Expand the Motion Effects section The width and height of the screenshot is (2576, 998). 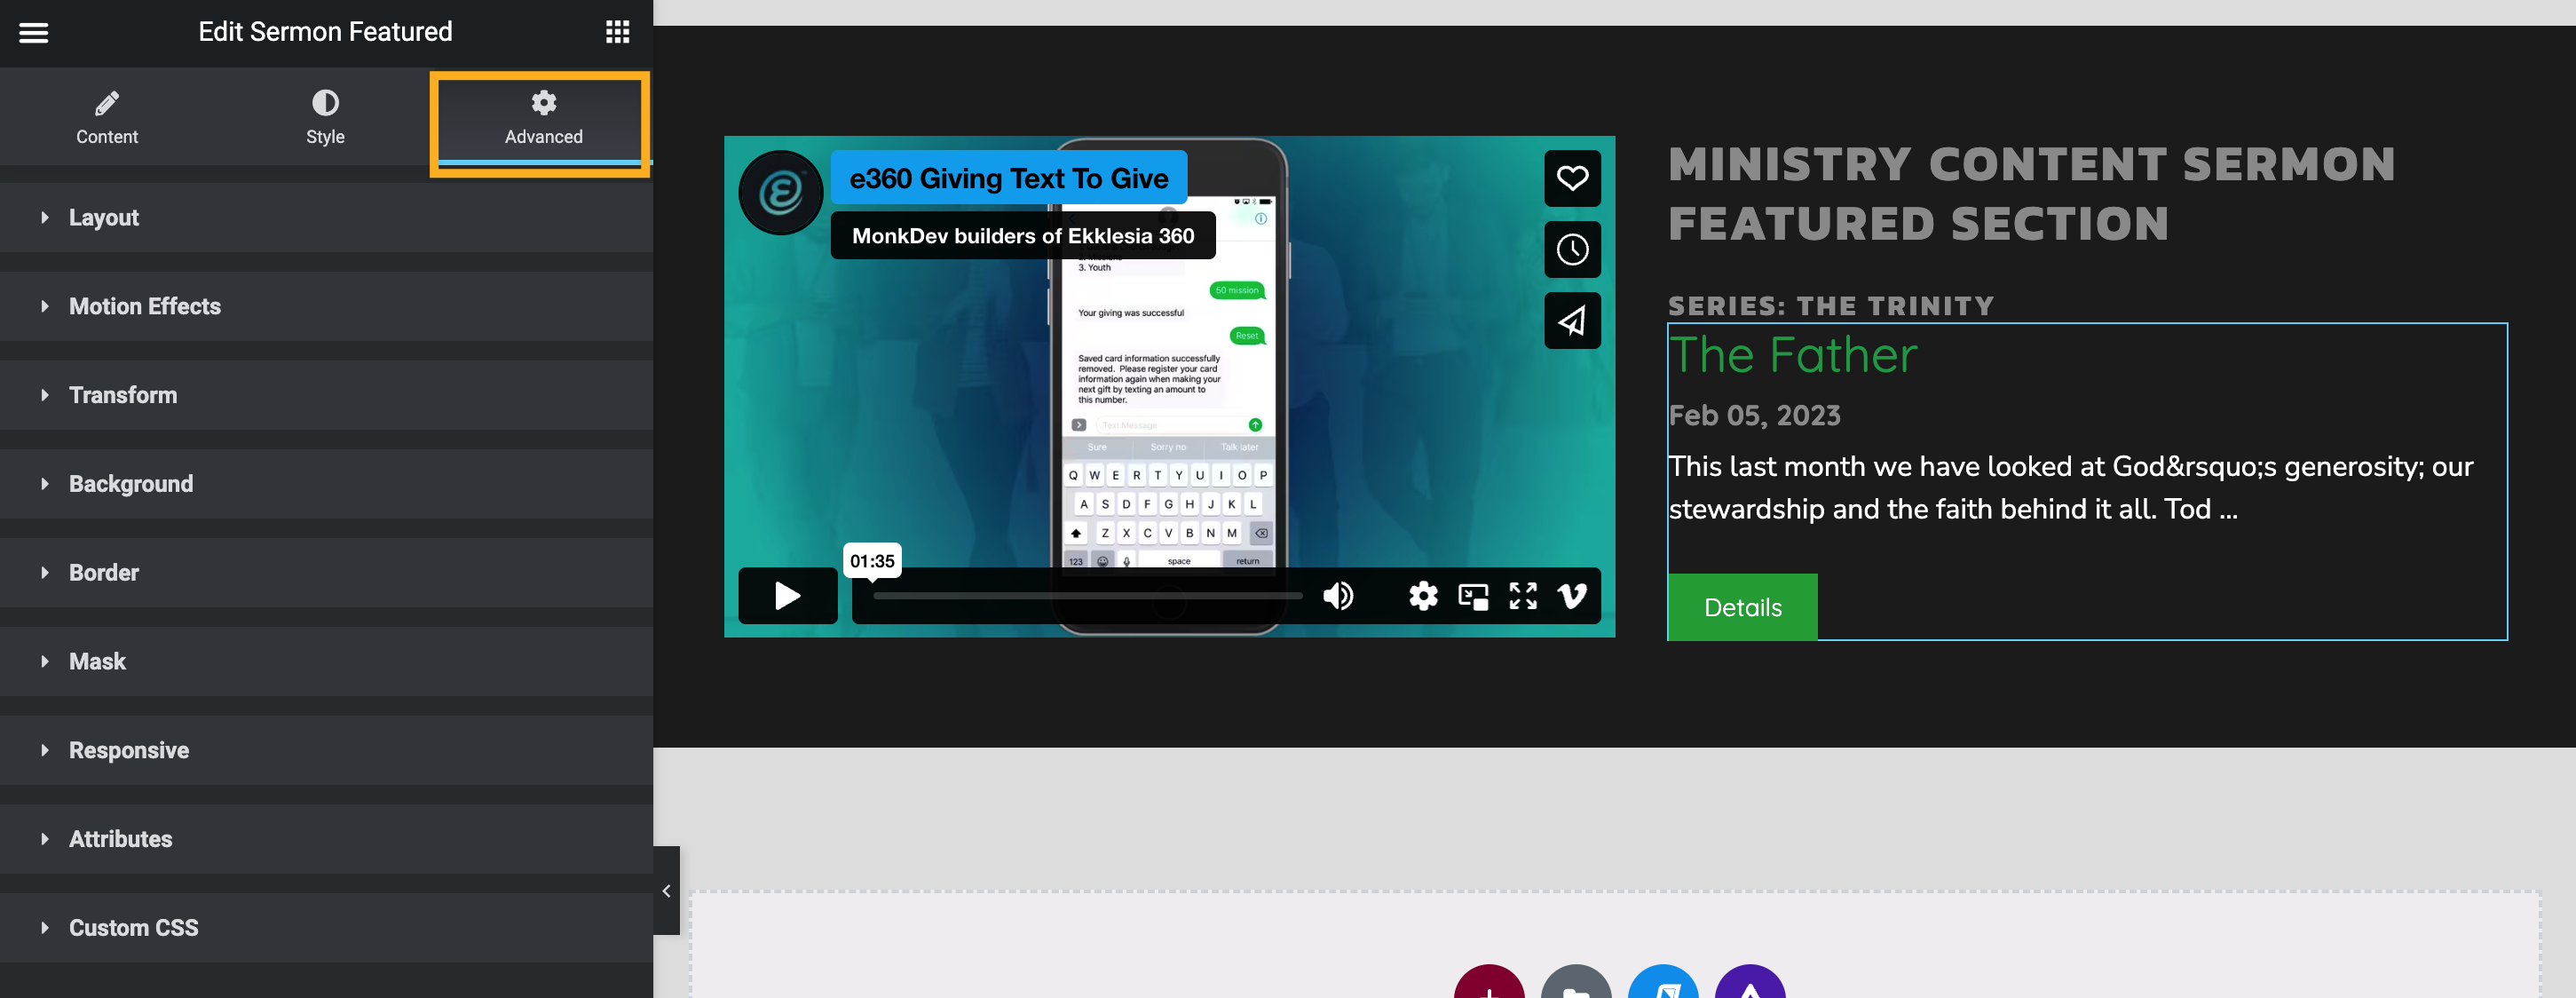326,306
